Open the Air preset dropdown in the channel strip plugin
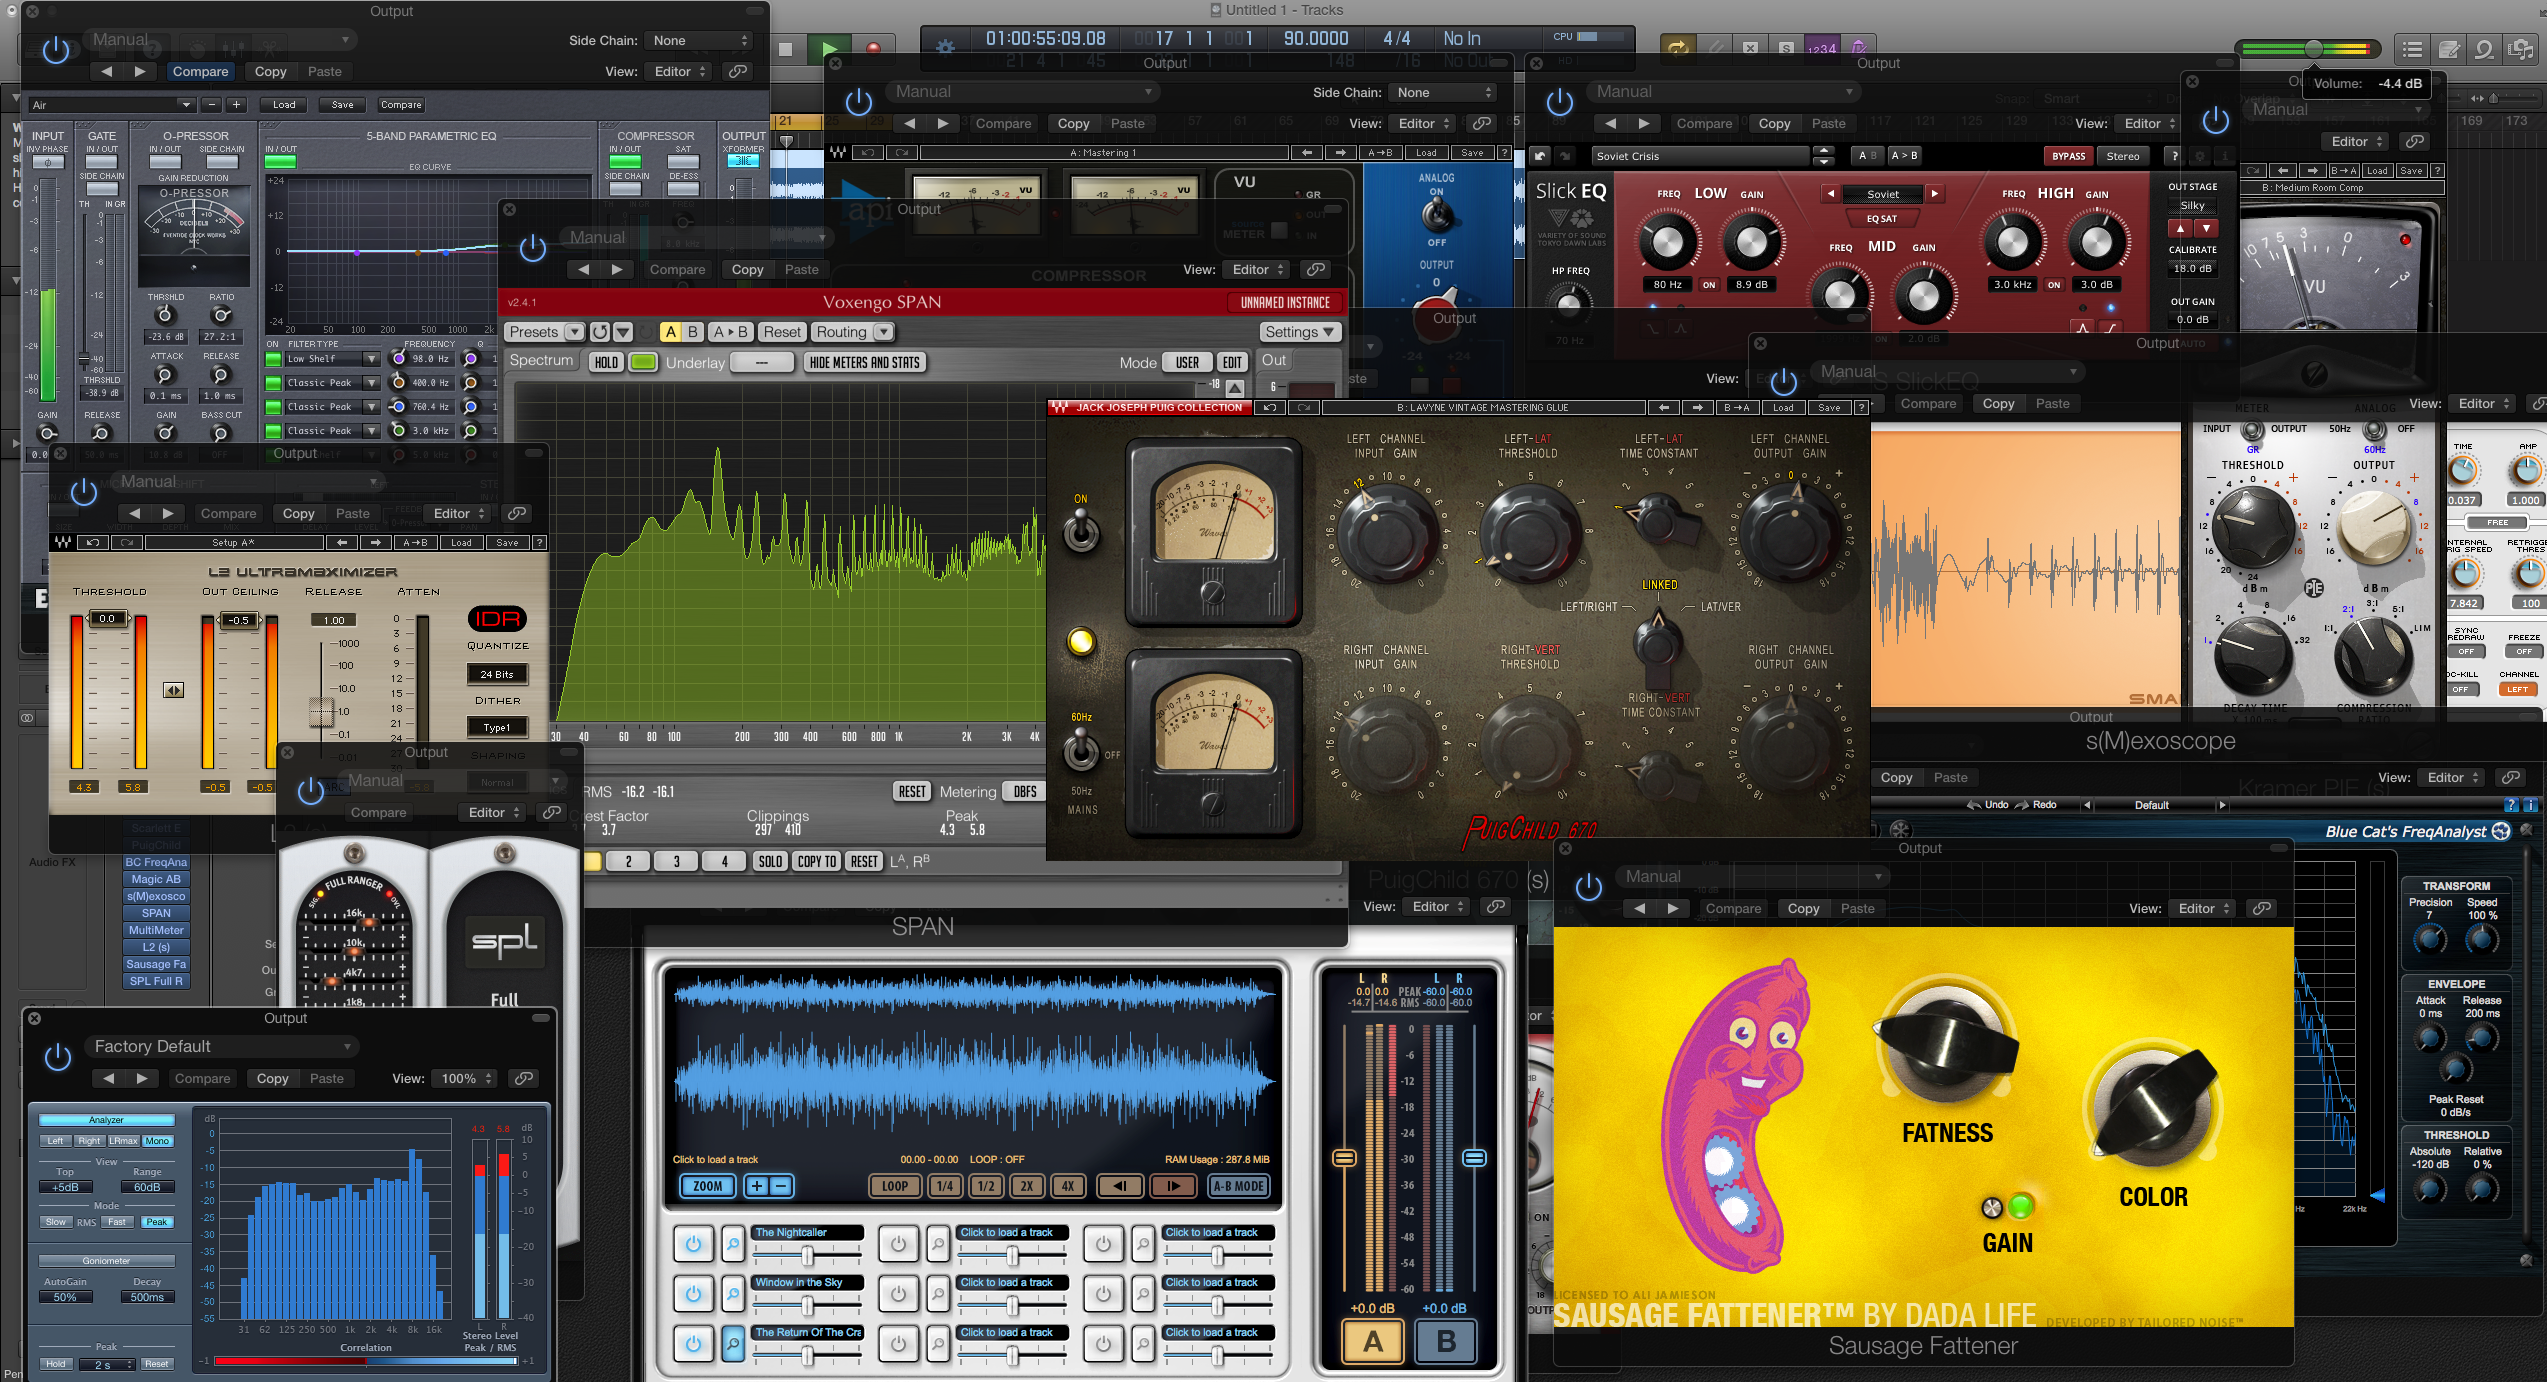The image size is (2547, 1382). [110, 105]
